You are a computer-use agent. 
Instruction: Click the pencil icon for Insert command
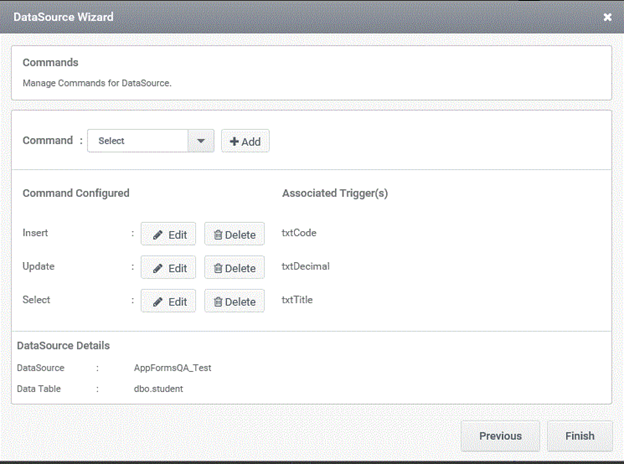[x=158, y=235]
